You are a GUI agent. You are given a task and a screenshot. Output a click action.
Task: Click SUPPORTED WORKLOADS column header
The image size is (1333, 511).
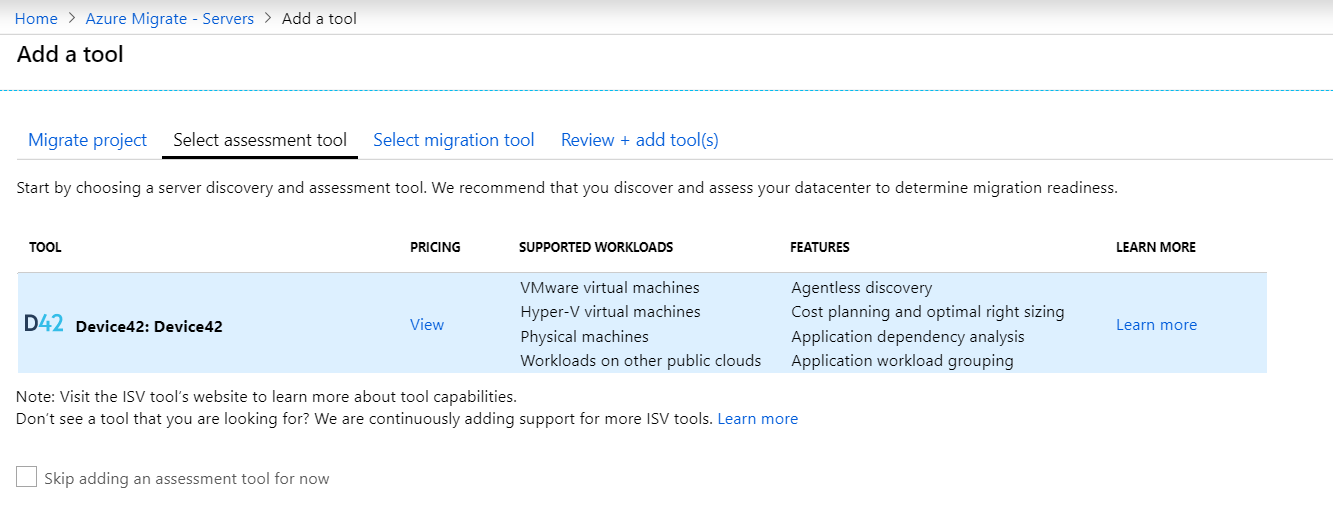pyautogui.click(x=596, y=247)
